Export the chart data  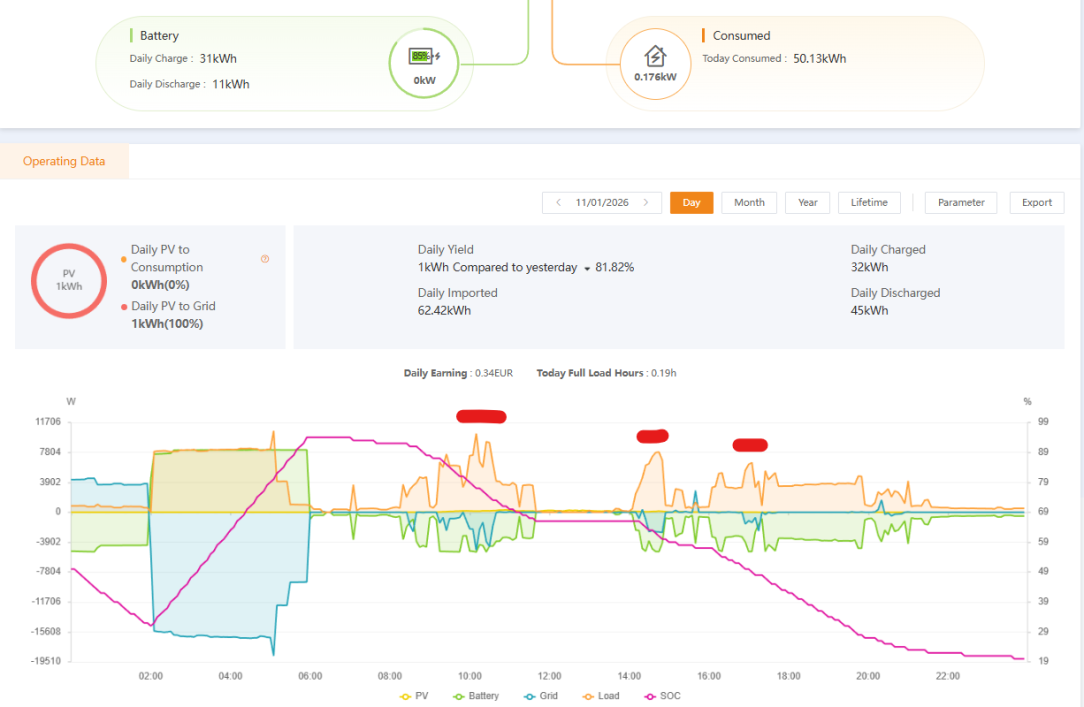(x=1036, y=202)
